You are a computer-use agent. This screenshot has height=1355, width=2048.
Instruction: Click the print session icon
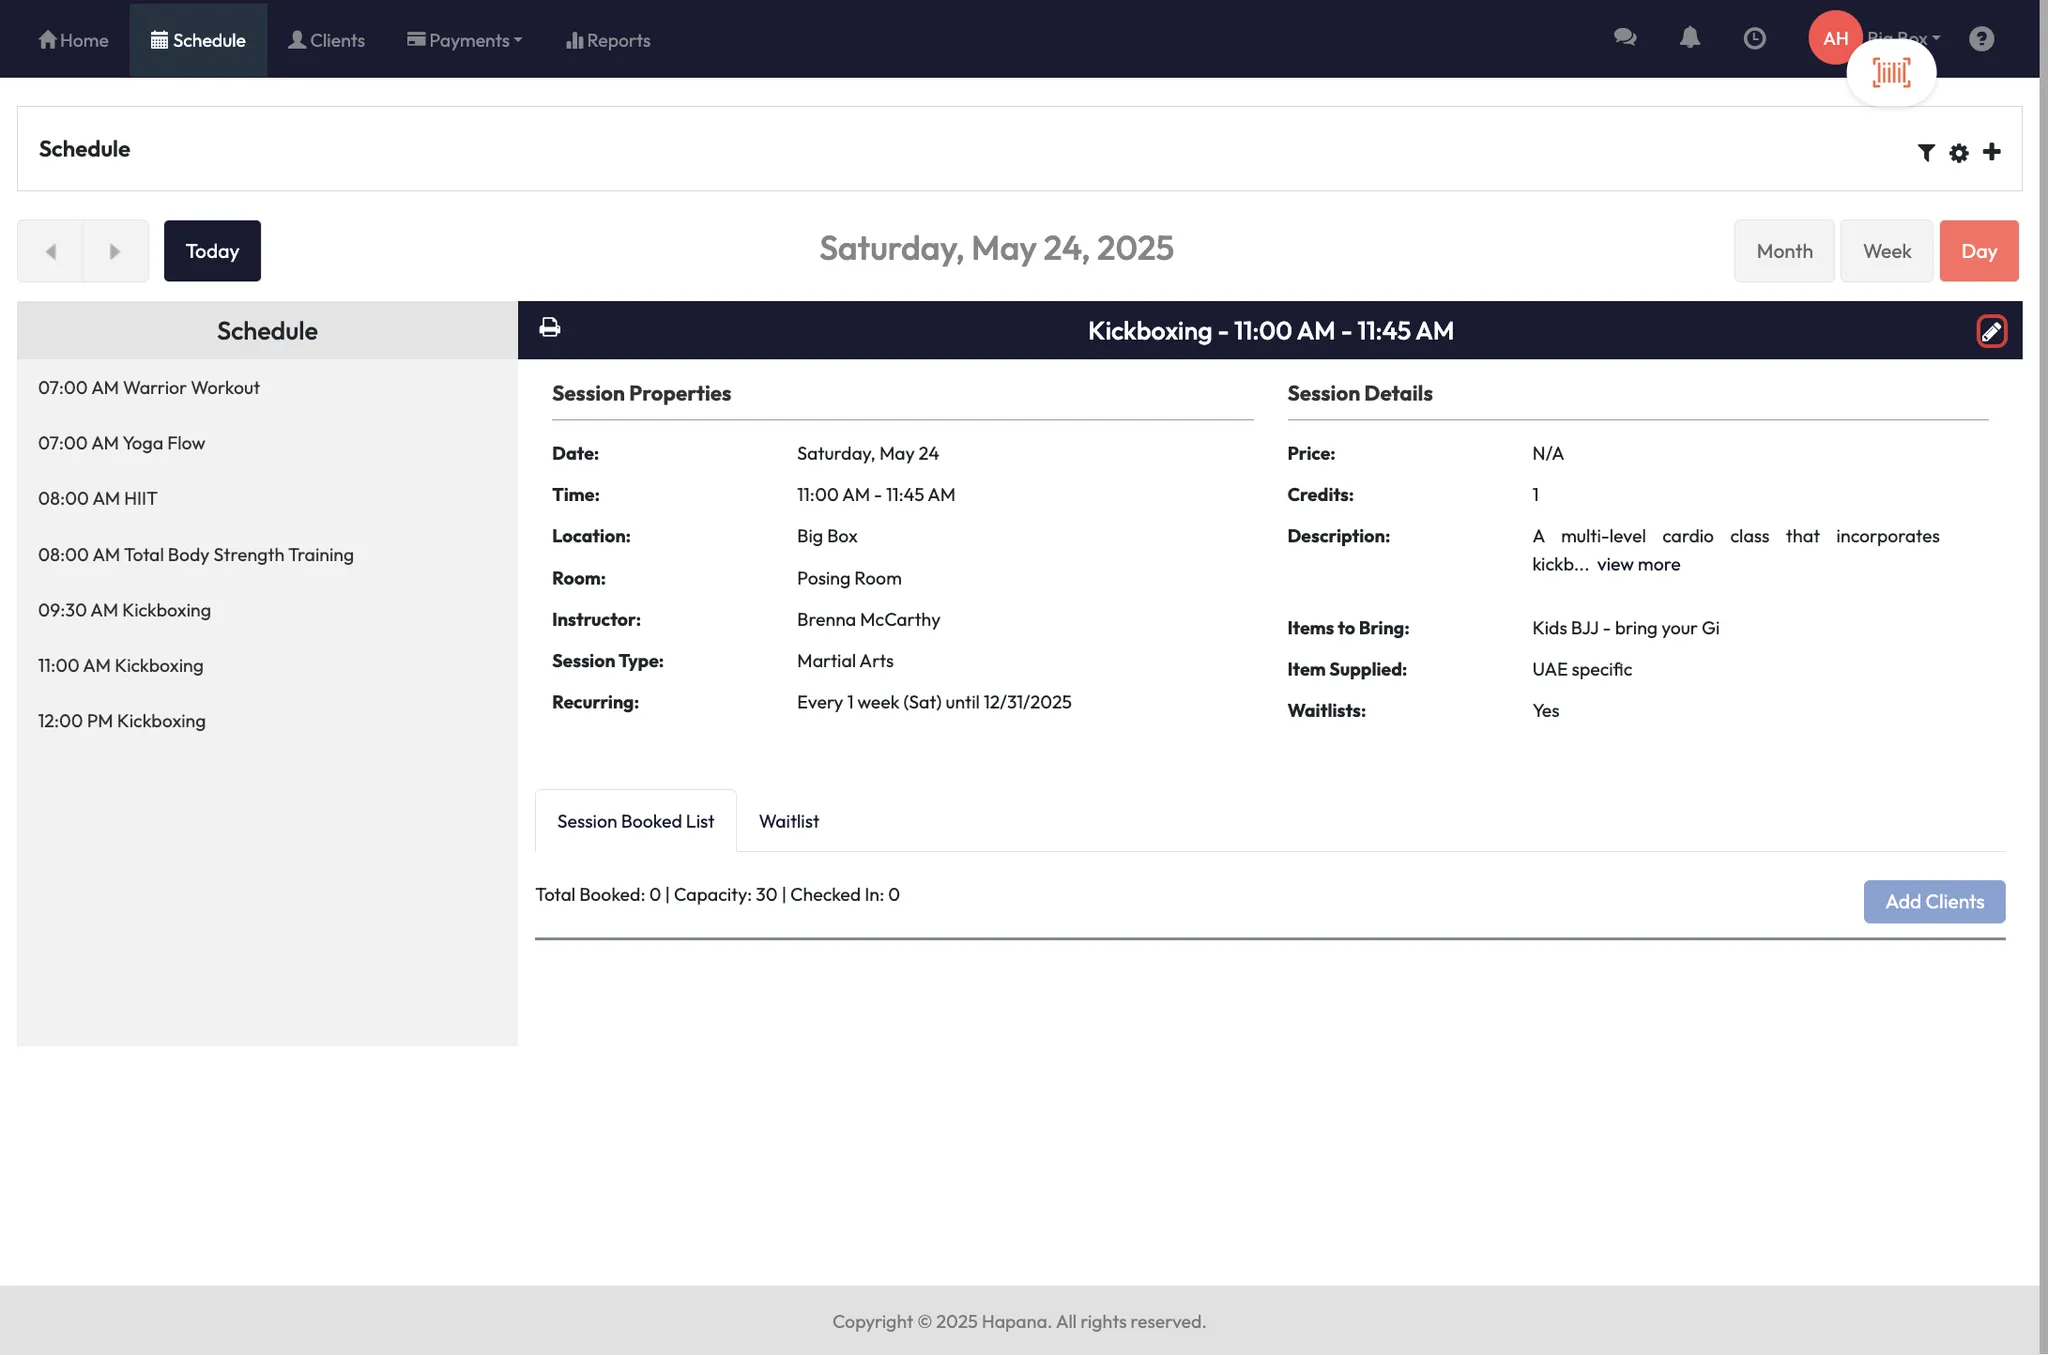pos(549,328)
